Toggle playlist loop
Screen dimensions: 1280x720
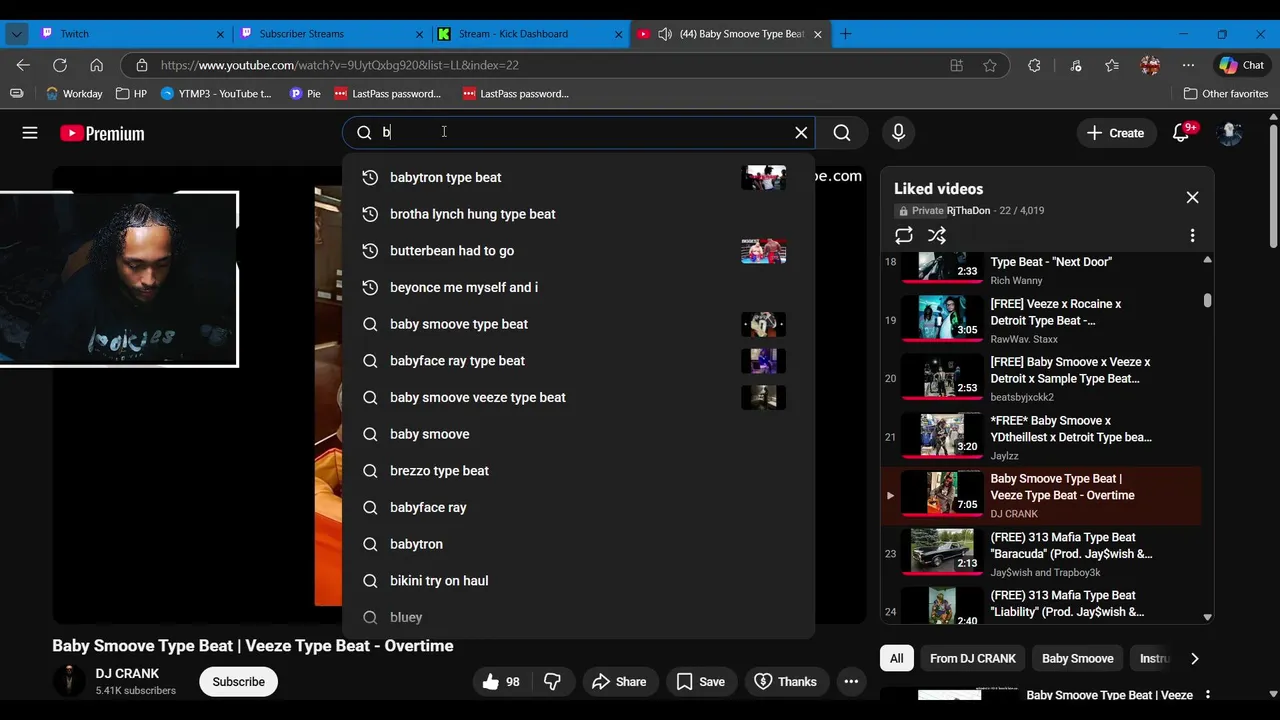click(x=904, y=235)
